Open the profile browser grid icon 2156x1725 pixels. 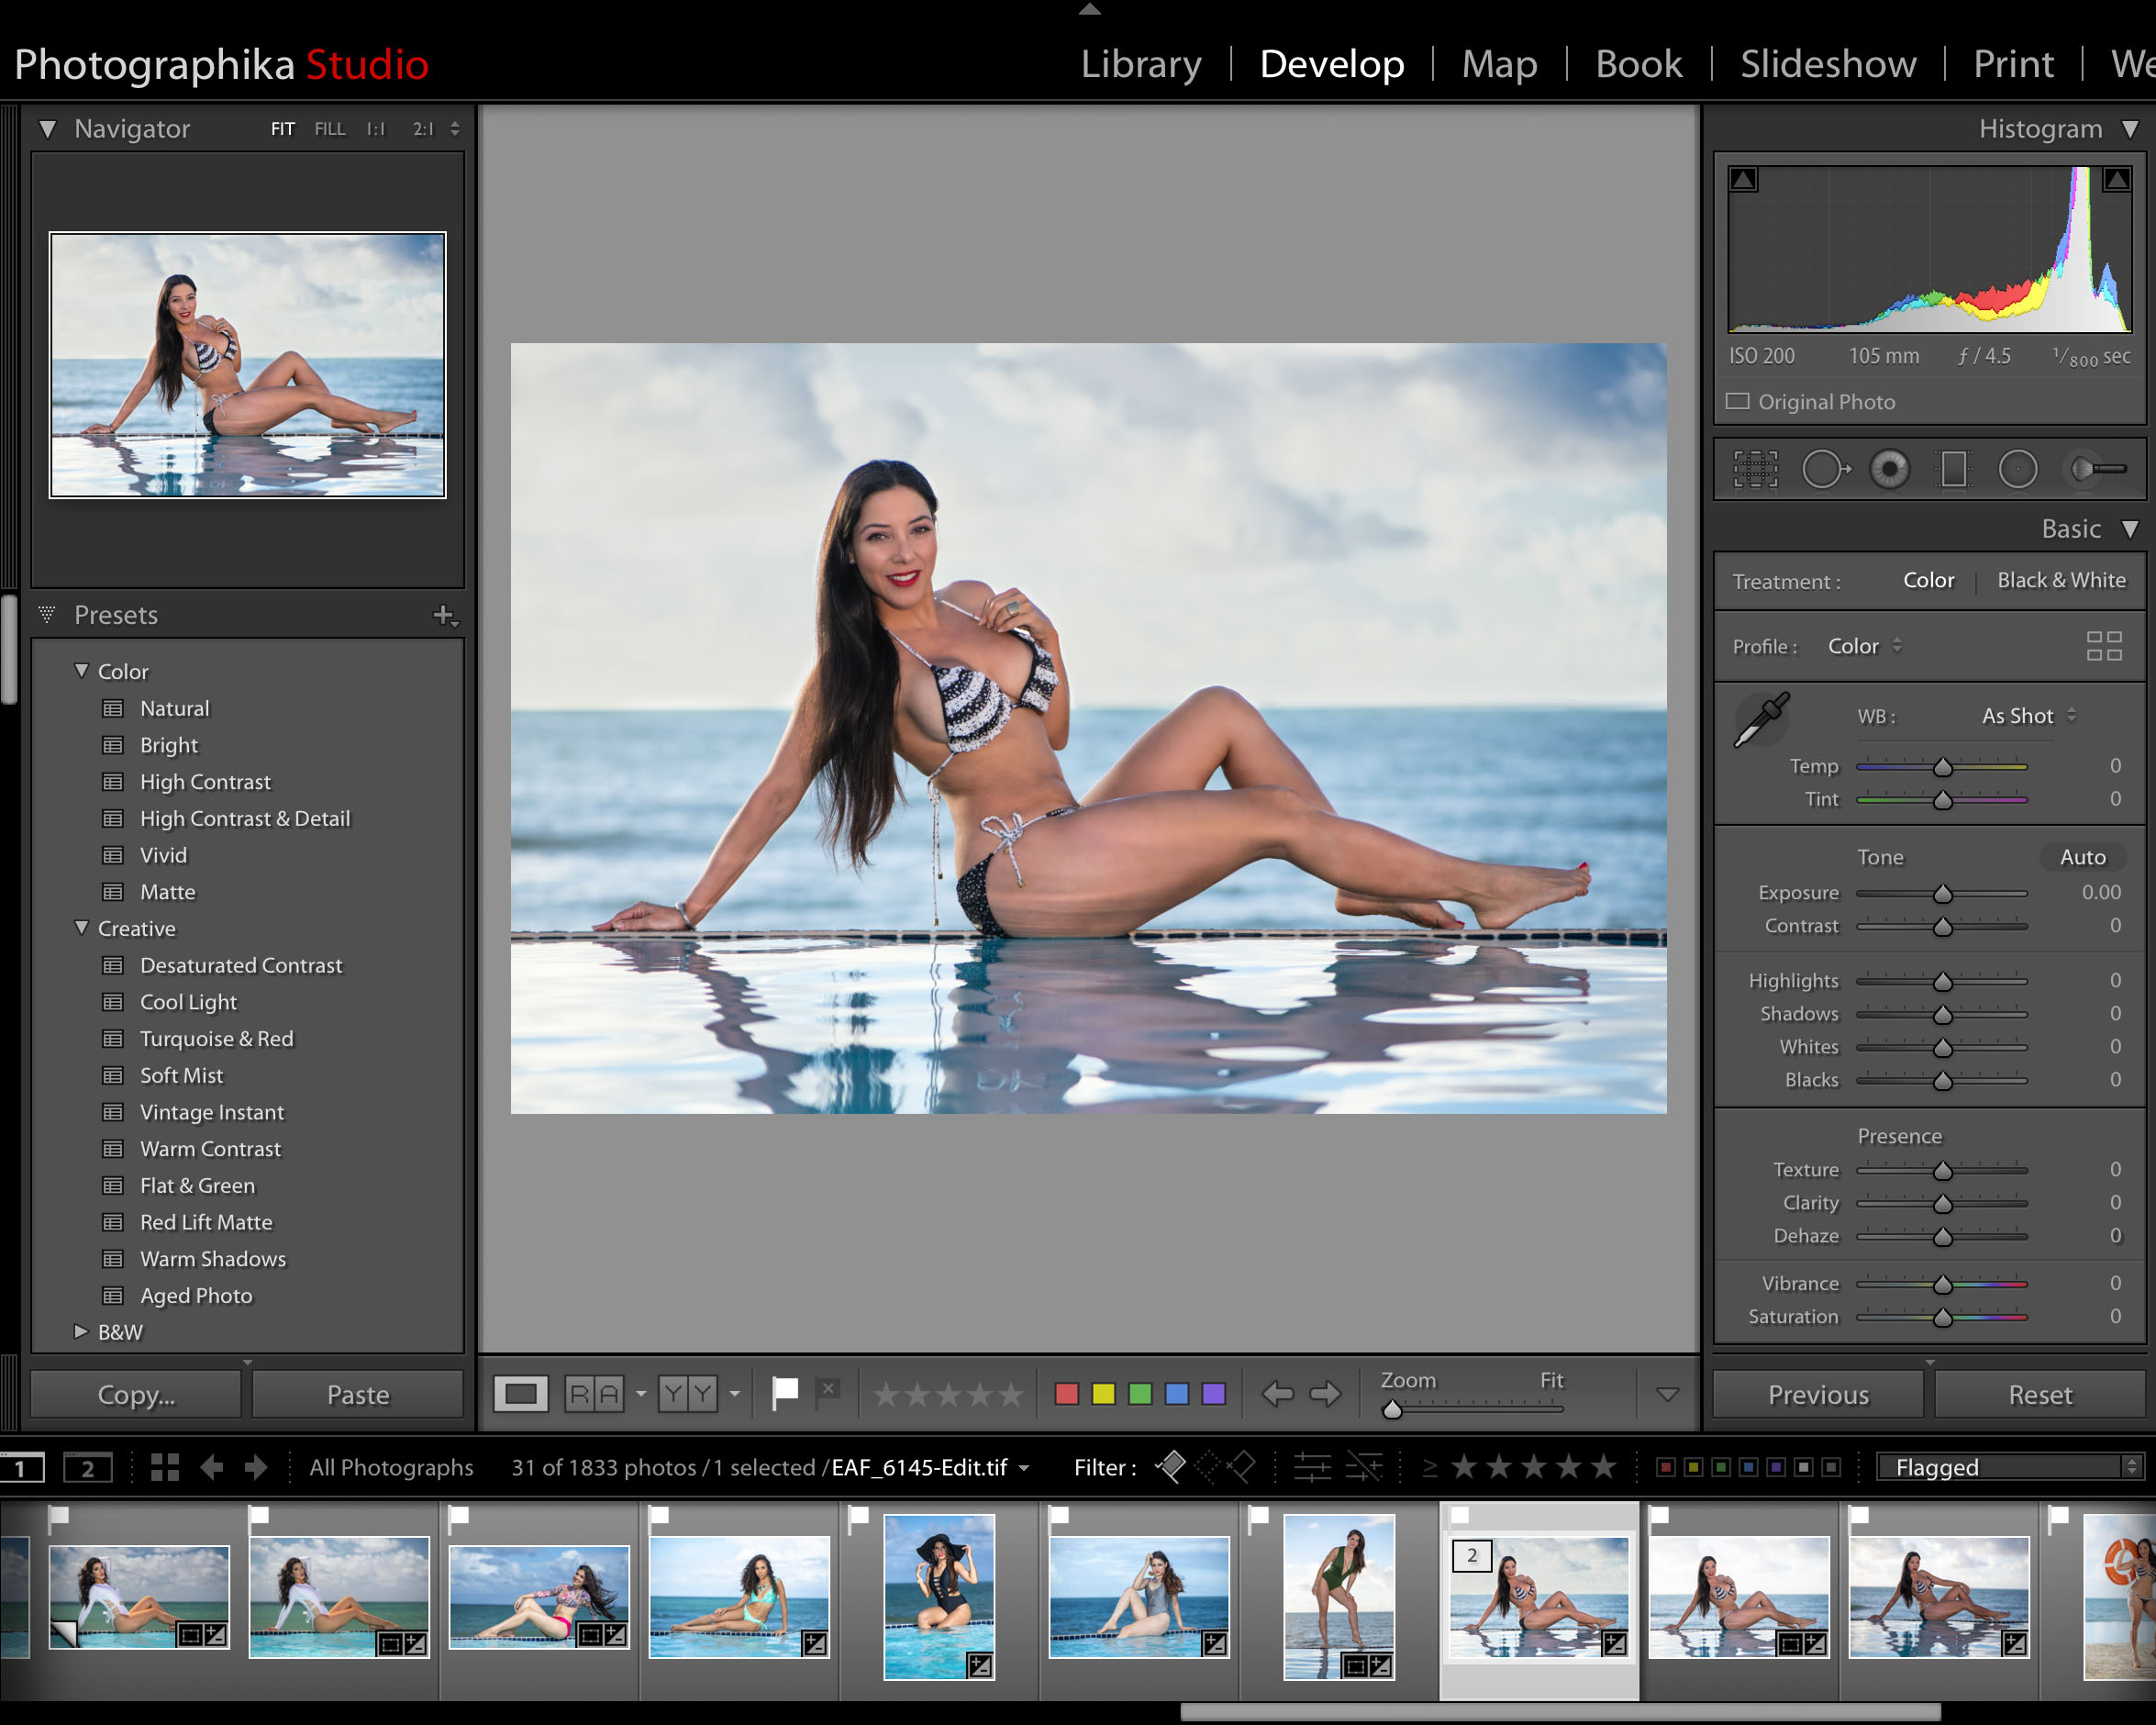point(2103,646)
